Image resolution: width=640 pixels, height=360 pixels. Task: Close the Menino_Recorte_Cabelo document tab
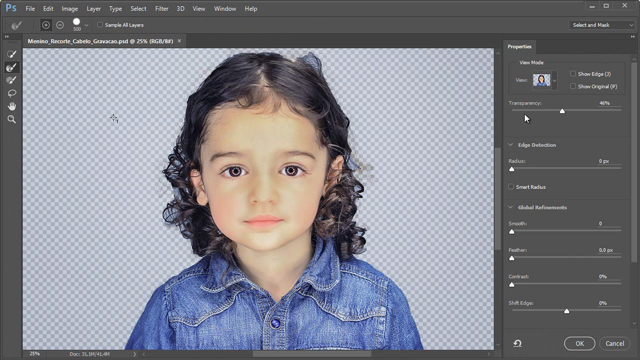(179, 41)
